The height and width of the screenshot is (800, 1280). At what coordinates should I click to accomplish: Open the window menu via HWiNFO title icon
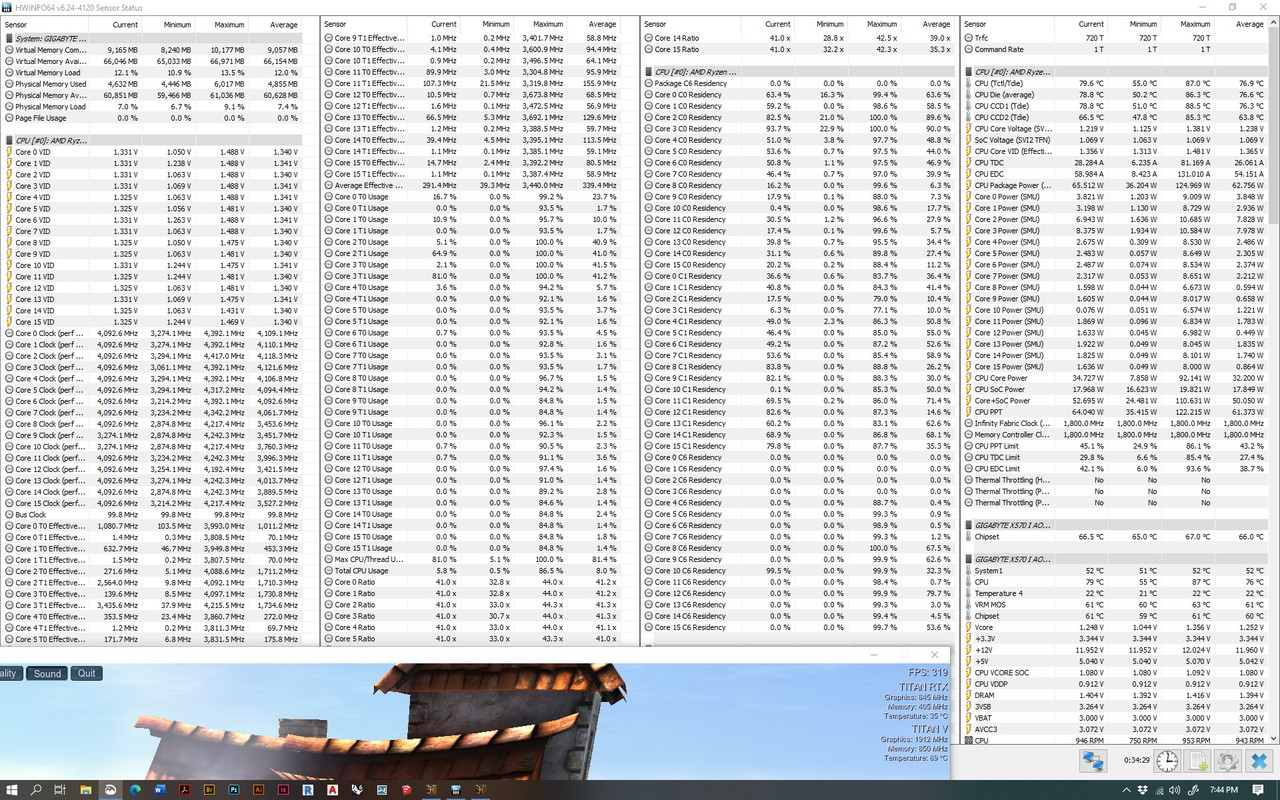(8, 7)
